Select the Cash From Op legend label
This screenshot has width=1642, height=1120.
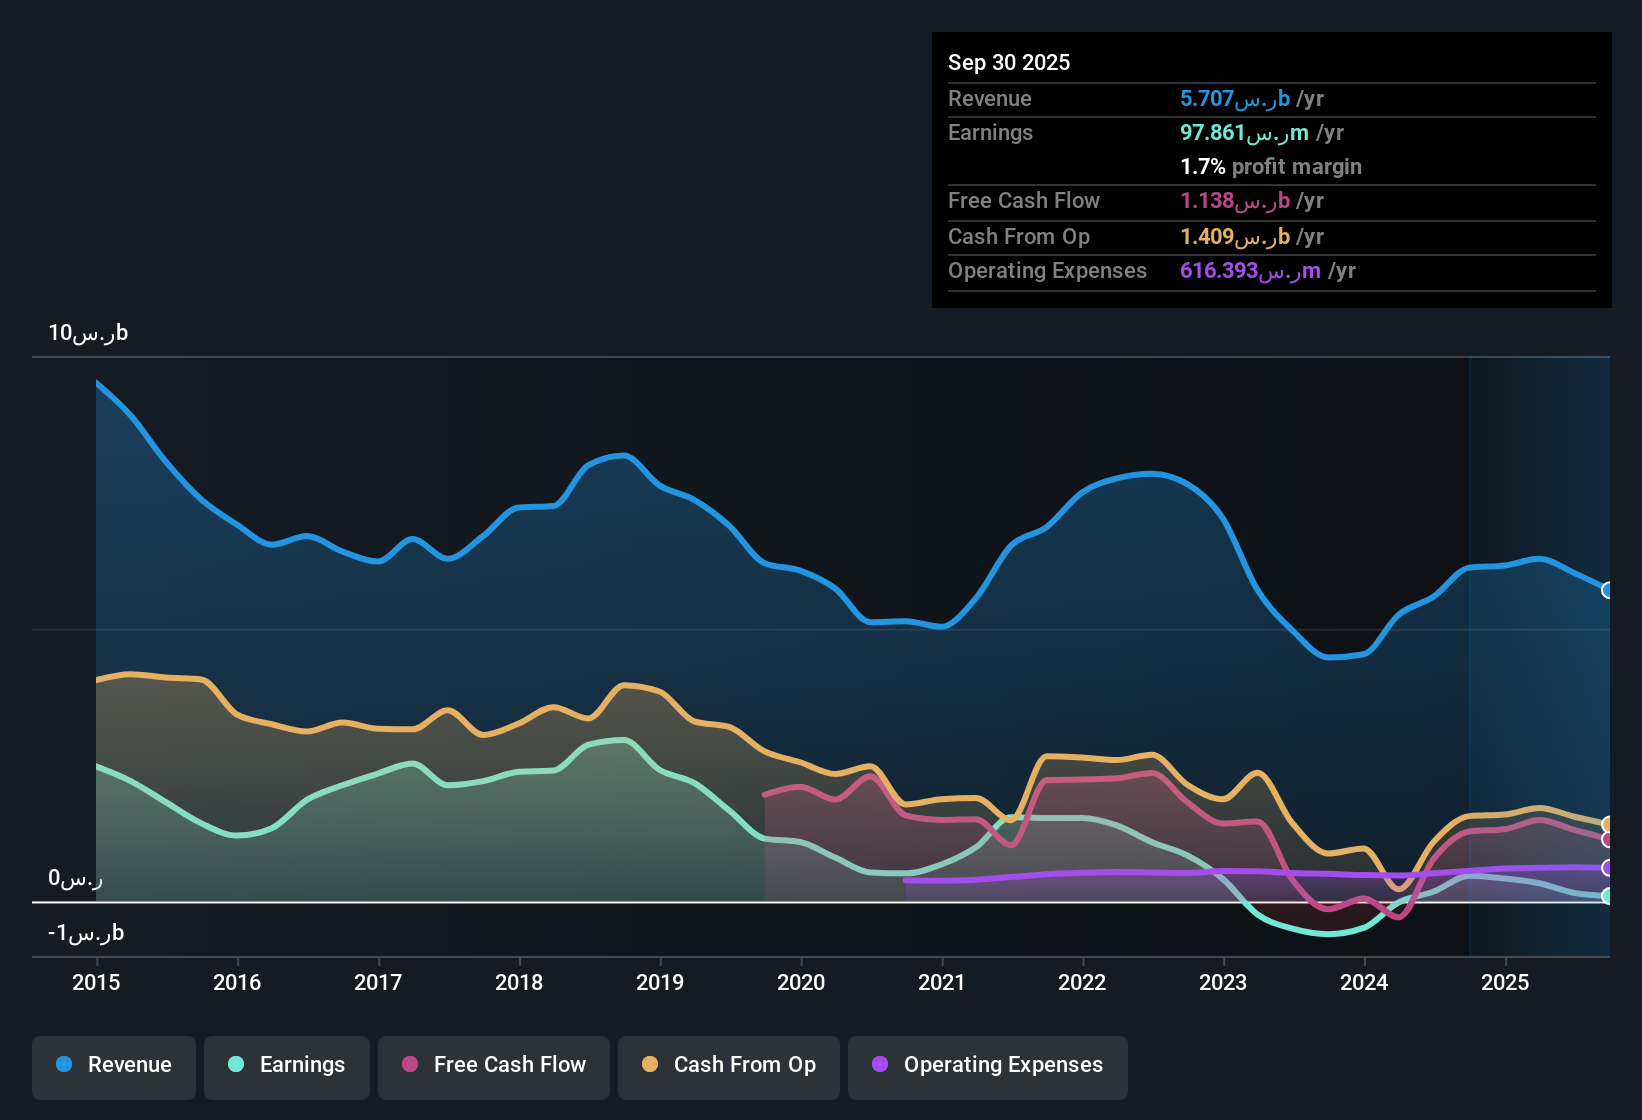click(x=745, y=1065)
